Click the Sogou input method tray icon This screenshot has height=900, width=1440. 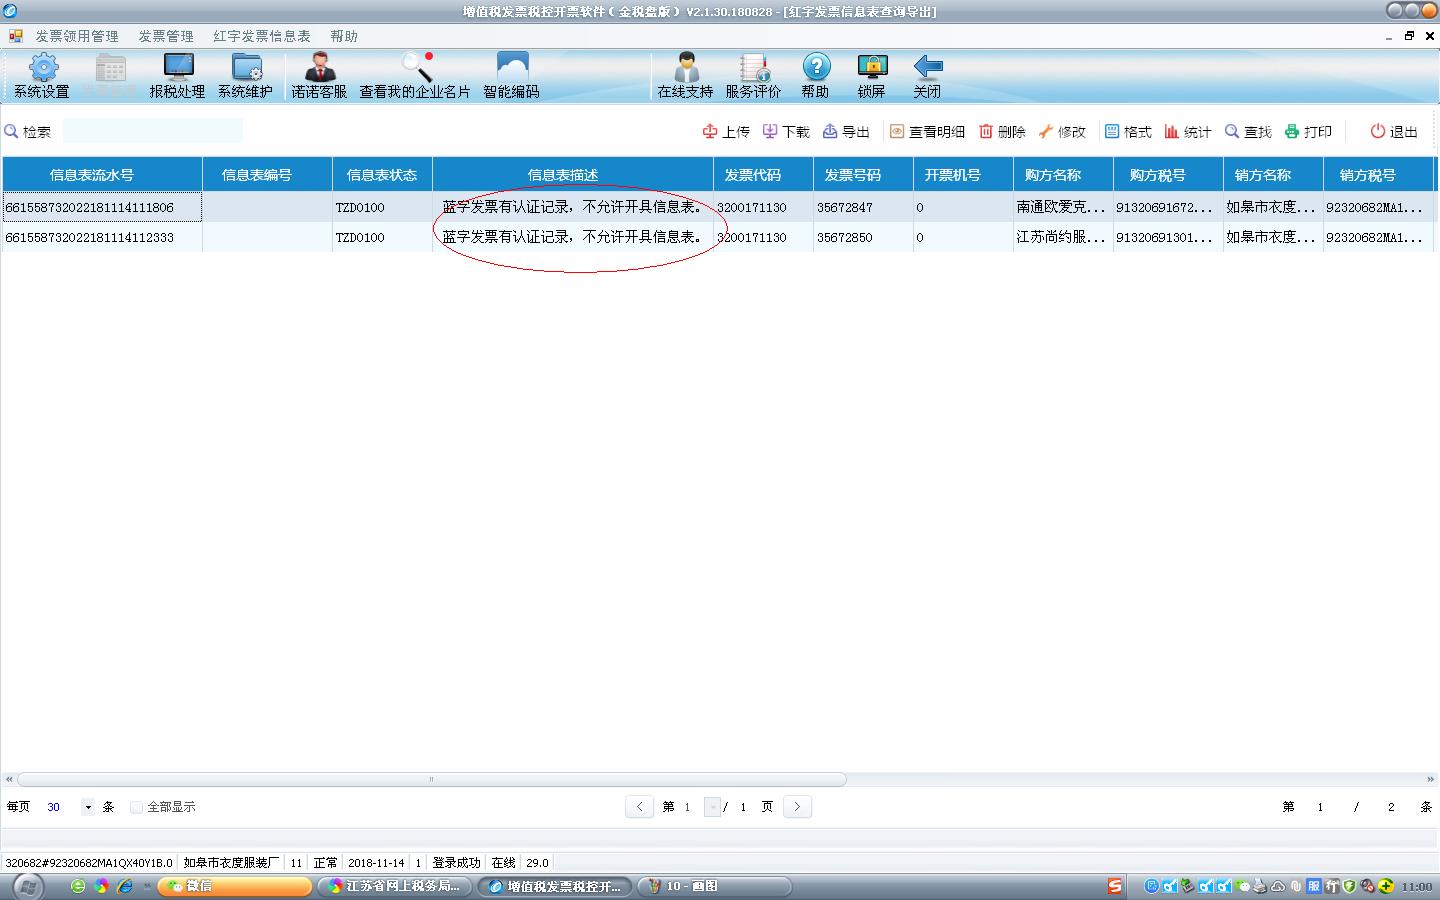pos(1115,886)
